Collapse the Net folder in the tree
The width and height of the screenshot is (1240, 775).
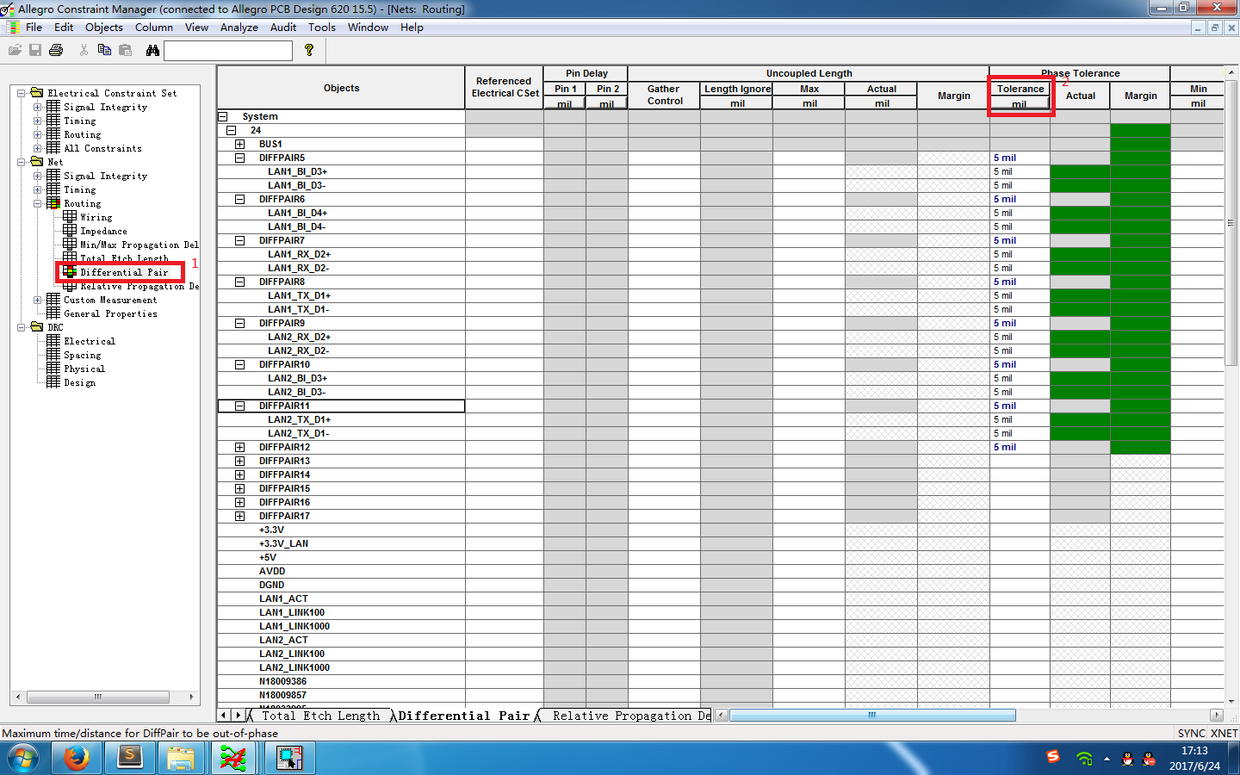pyautogui.click(x=22, y=162)
